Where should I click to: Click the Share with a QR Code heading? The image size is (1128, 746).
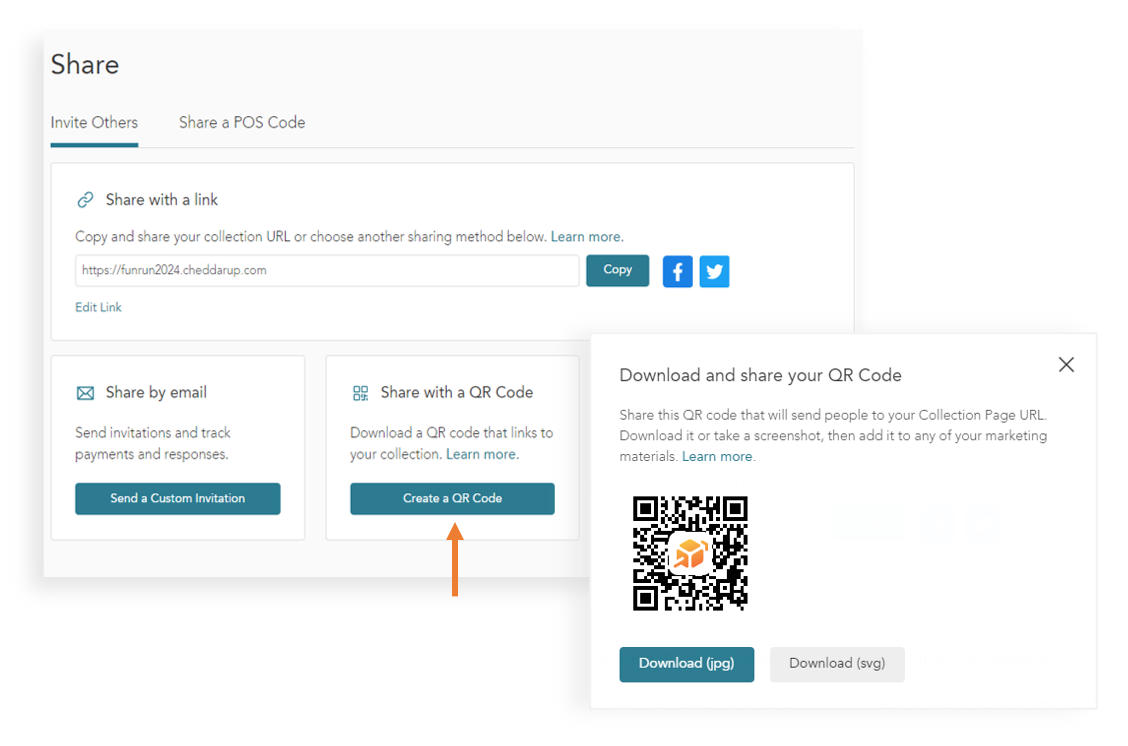456,393
